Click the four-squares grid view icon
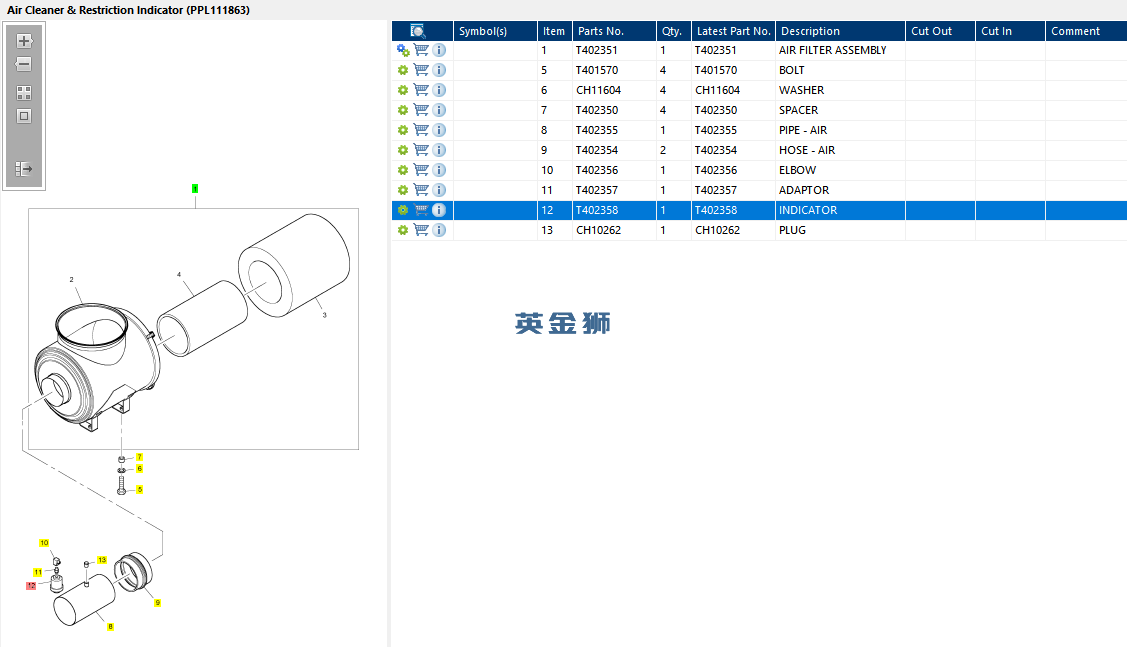 pyautogui.click(x=24, y=93)
